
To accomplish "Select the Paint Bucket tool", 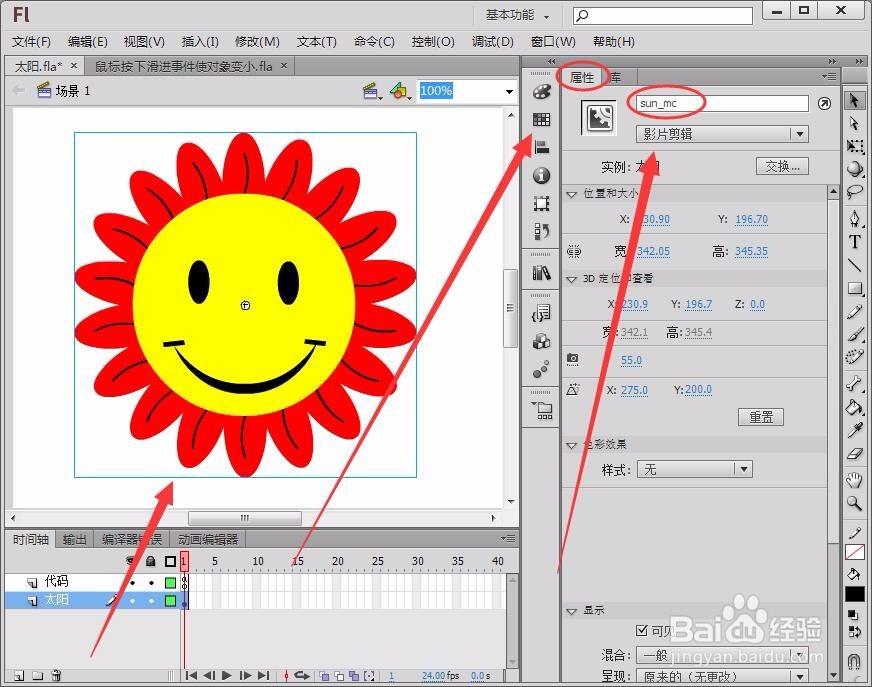I will 855,407.
